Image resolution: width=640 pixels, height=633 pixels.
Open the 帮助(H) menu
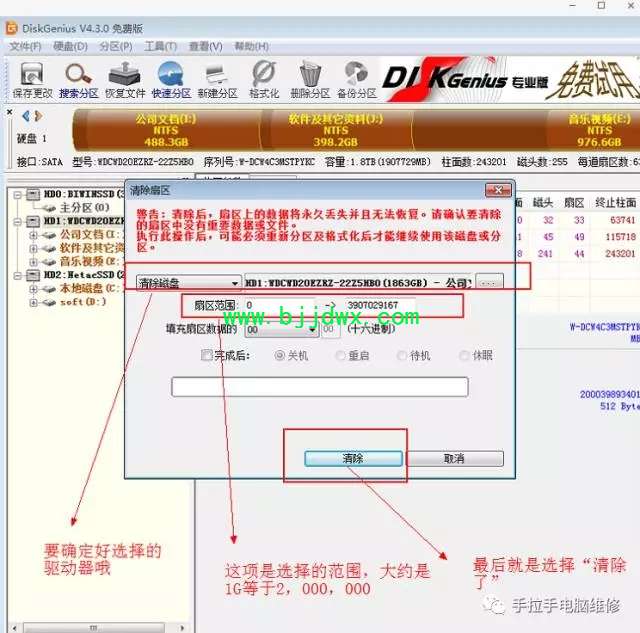(251, 47)
